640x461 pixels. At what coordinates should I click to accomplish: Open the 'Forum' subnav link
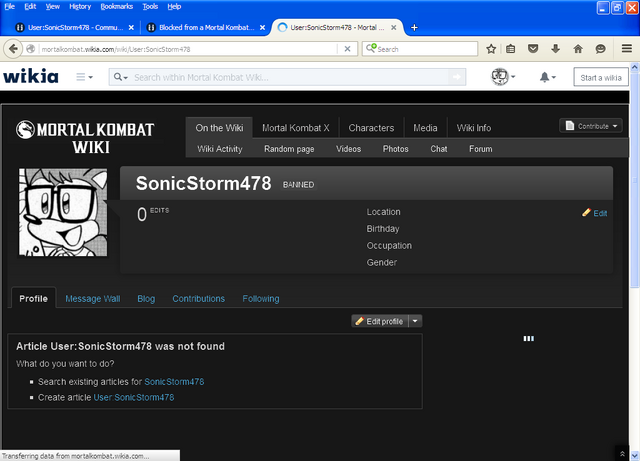click(480, 149)
